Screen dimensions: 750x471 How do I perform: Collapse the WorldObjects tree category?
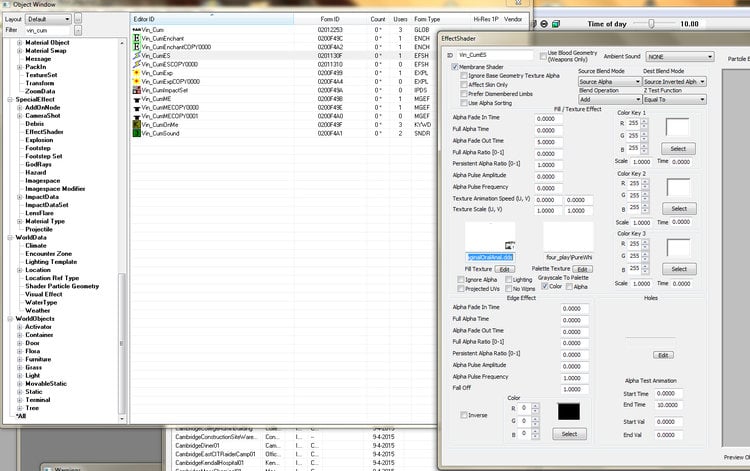(10, 318)
